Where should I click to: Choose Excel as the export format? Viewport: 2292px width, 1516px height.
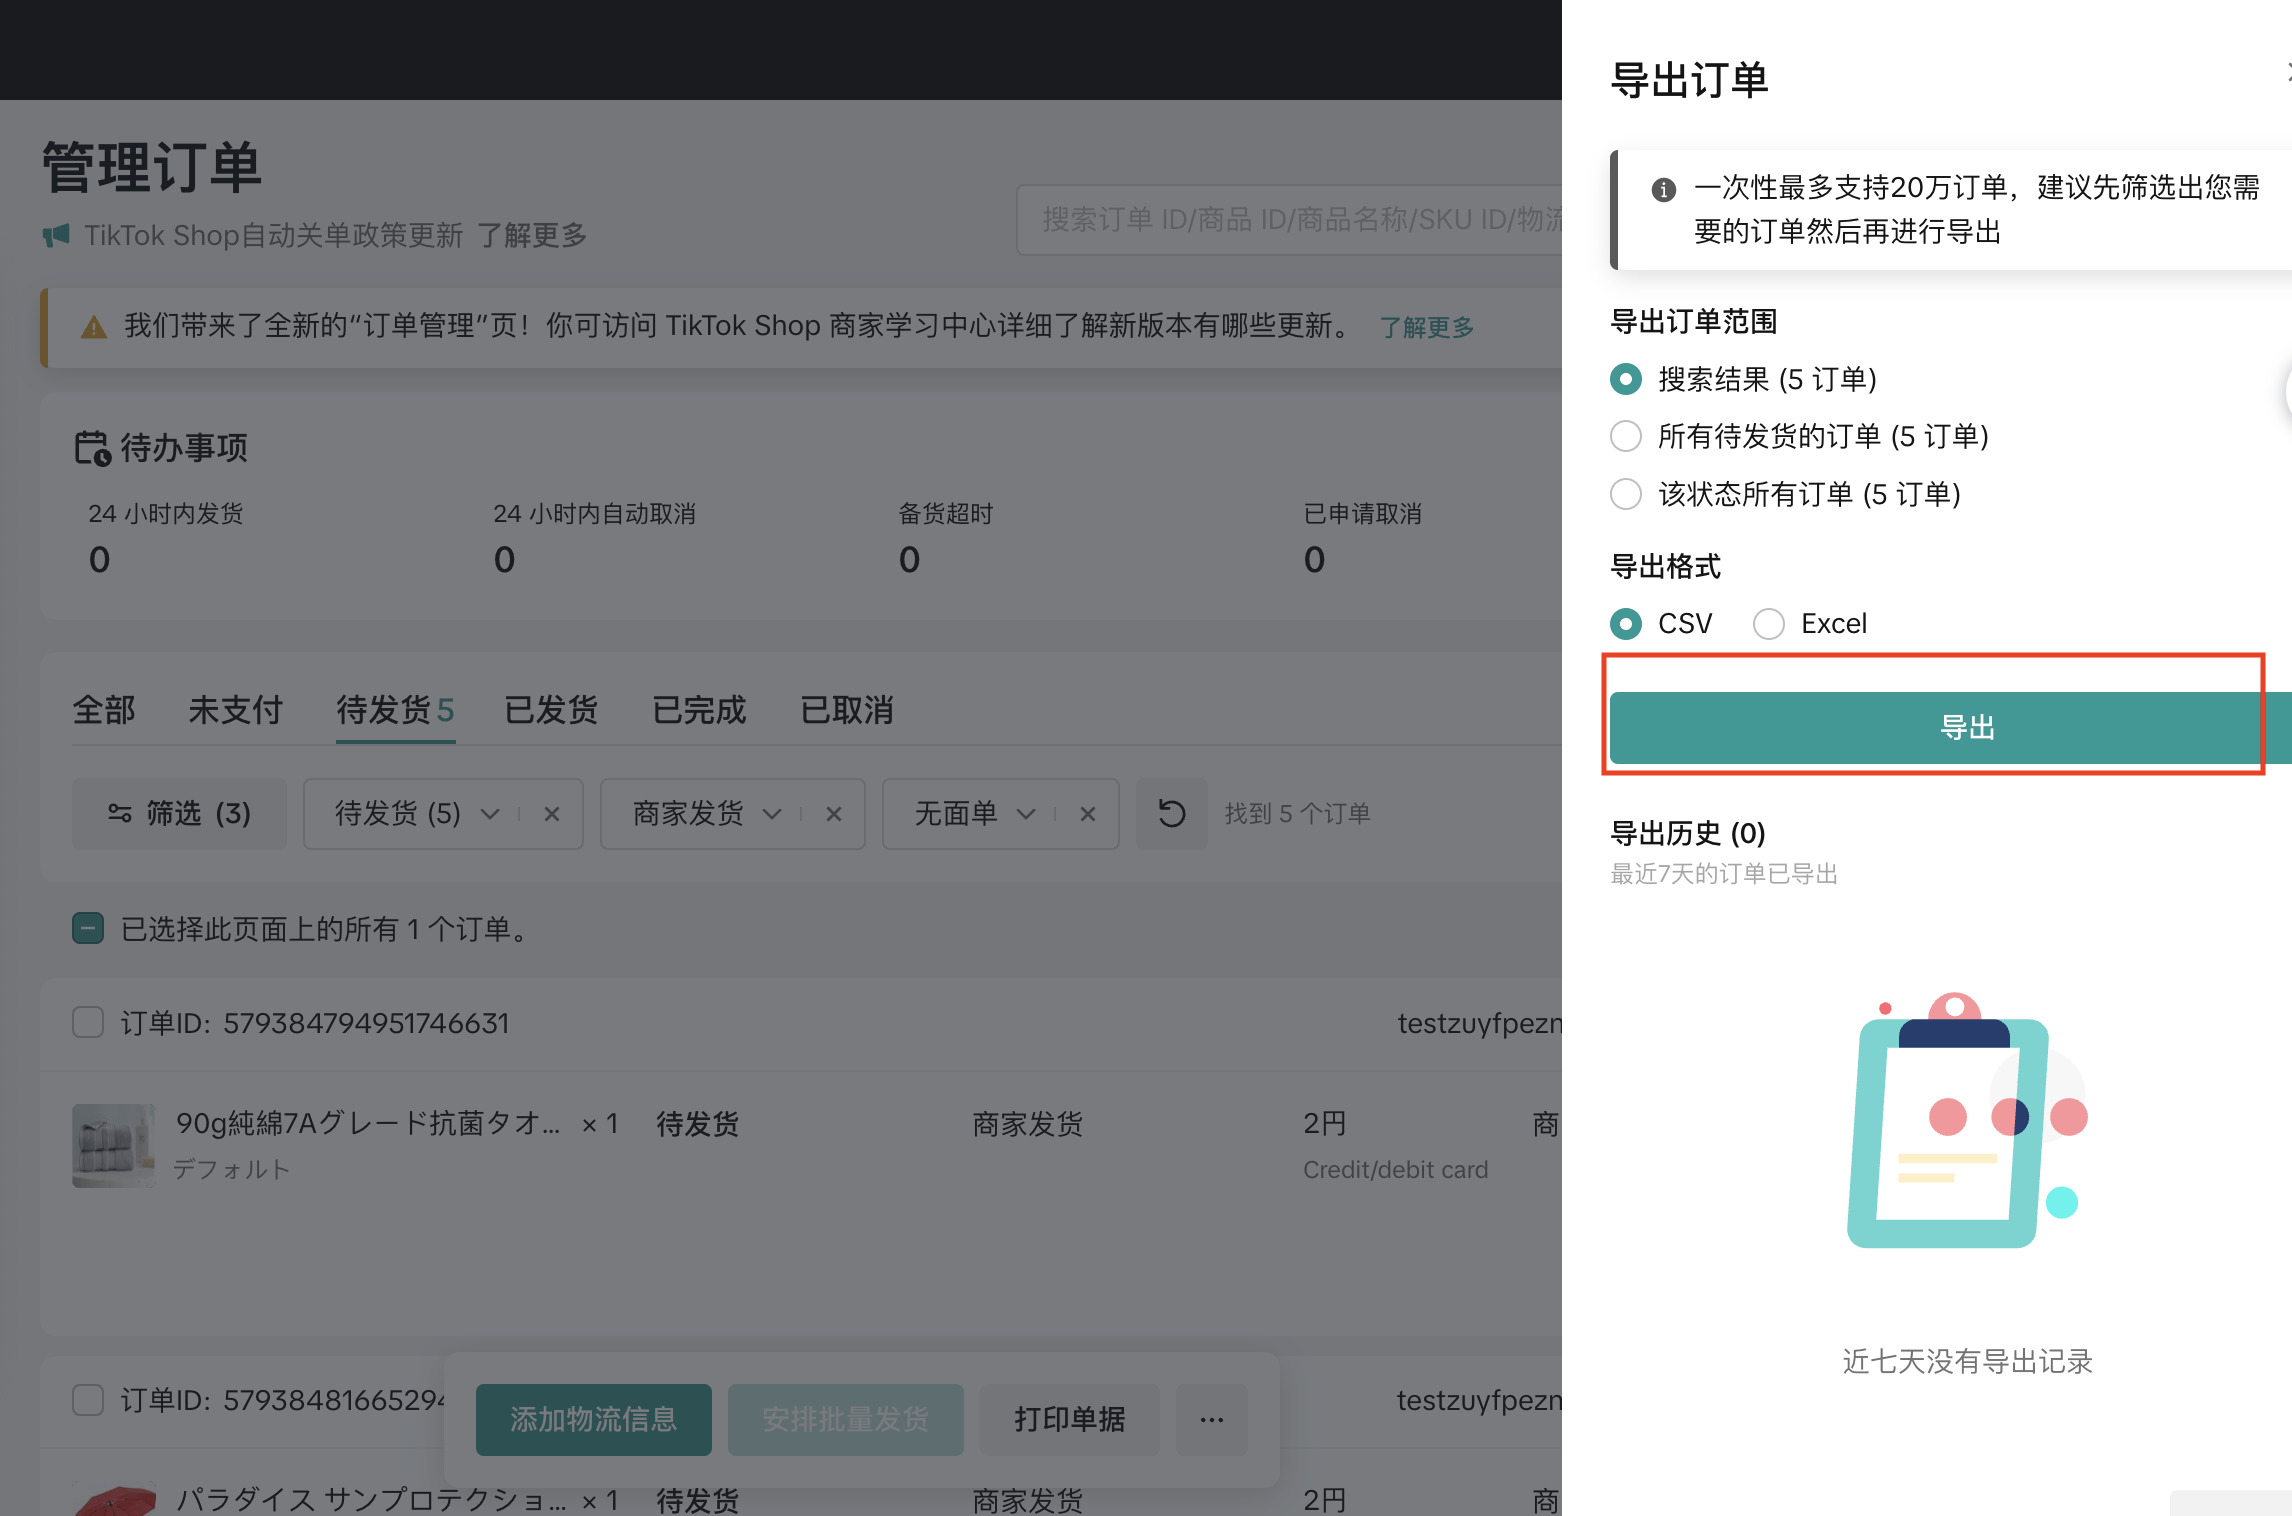coord(1769,623)
